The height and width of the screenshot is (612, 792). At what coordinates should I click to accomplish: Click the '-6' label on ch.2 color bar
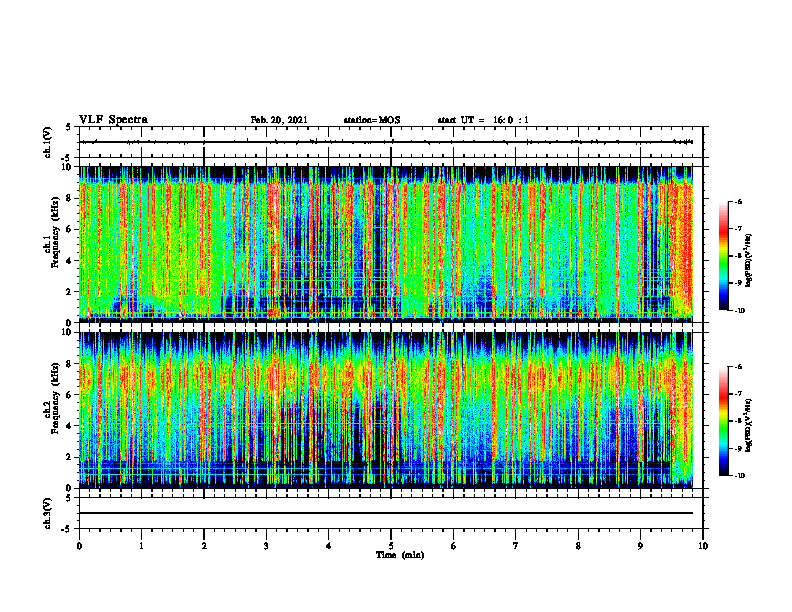coord(739,367)
